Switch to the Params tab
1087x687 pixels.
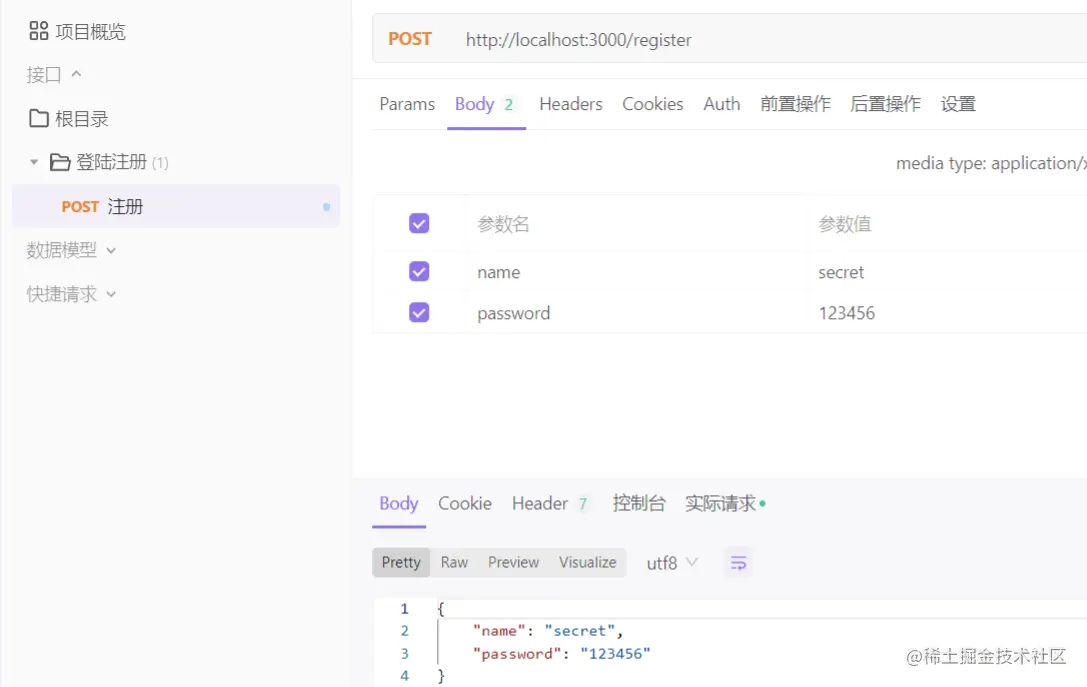407,104
